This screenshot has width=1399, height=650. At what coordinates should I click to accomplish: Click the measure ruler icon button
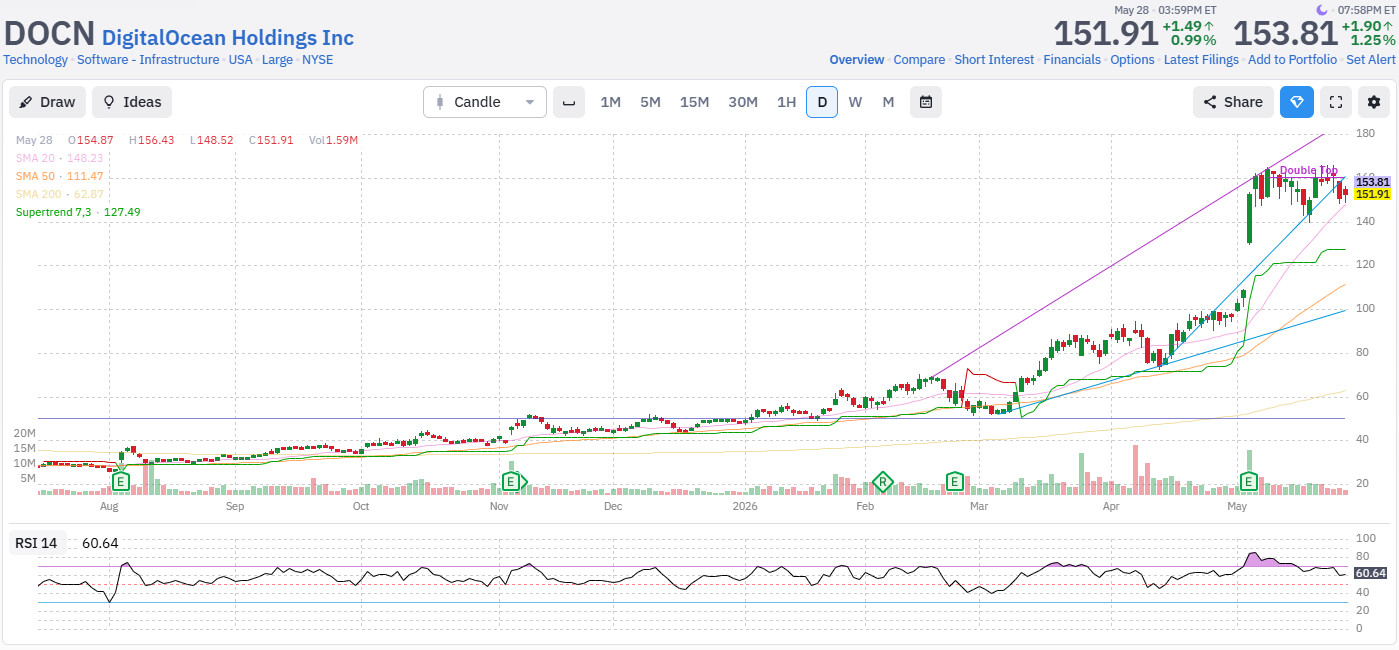[x=569, y=102]
